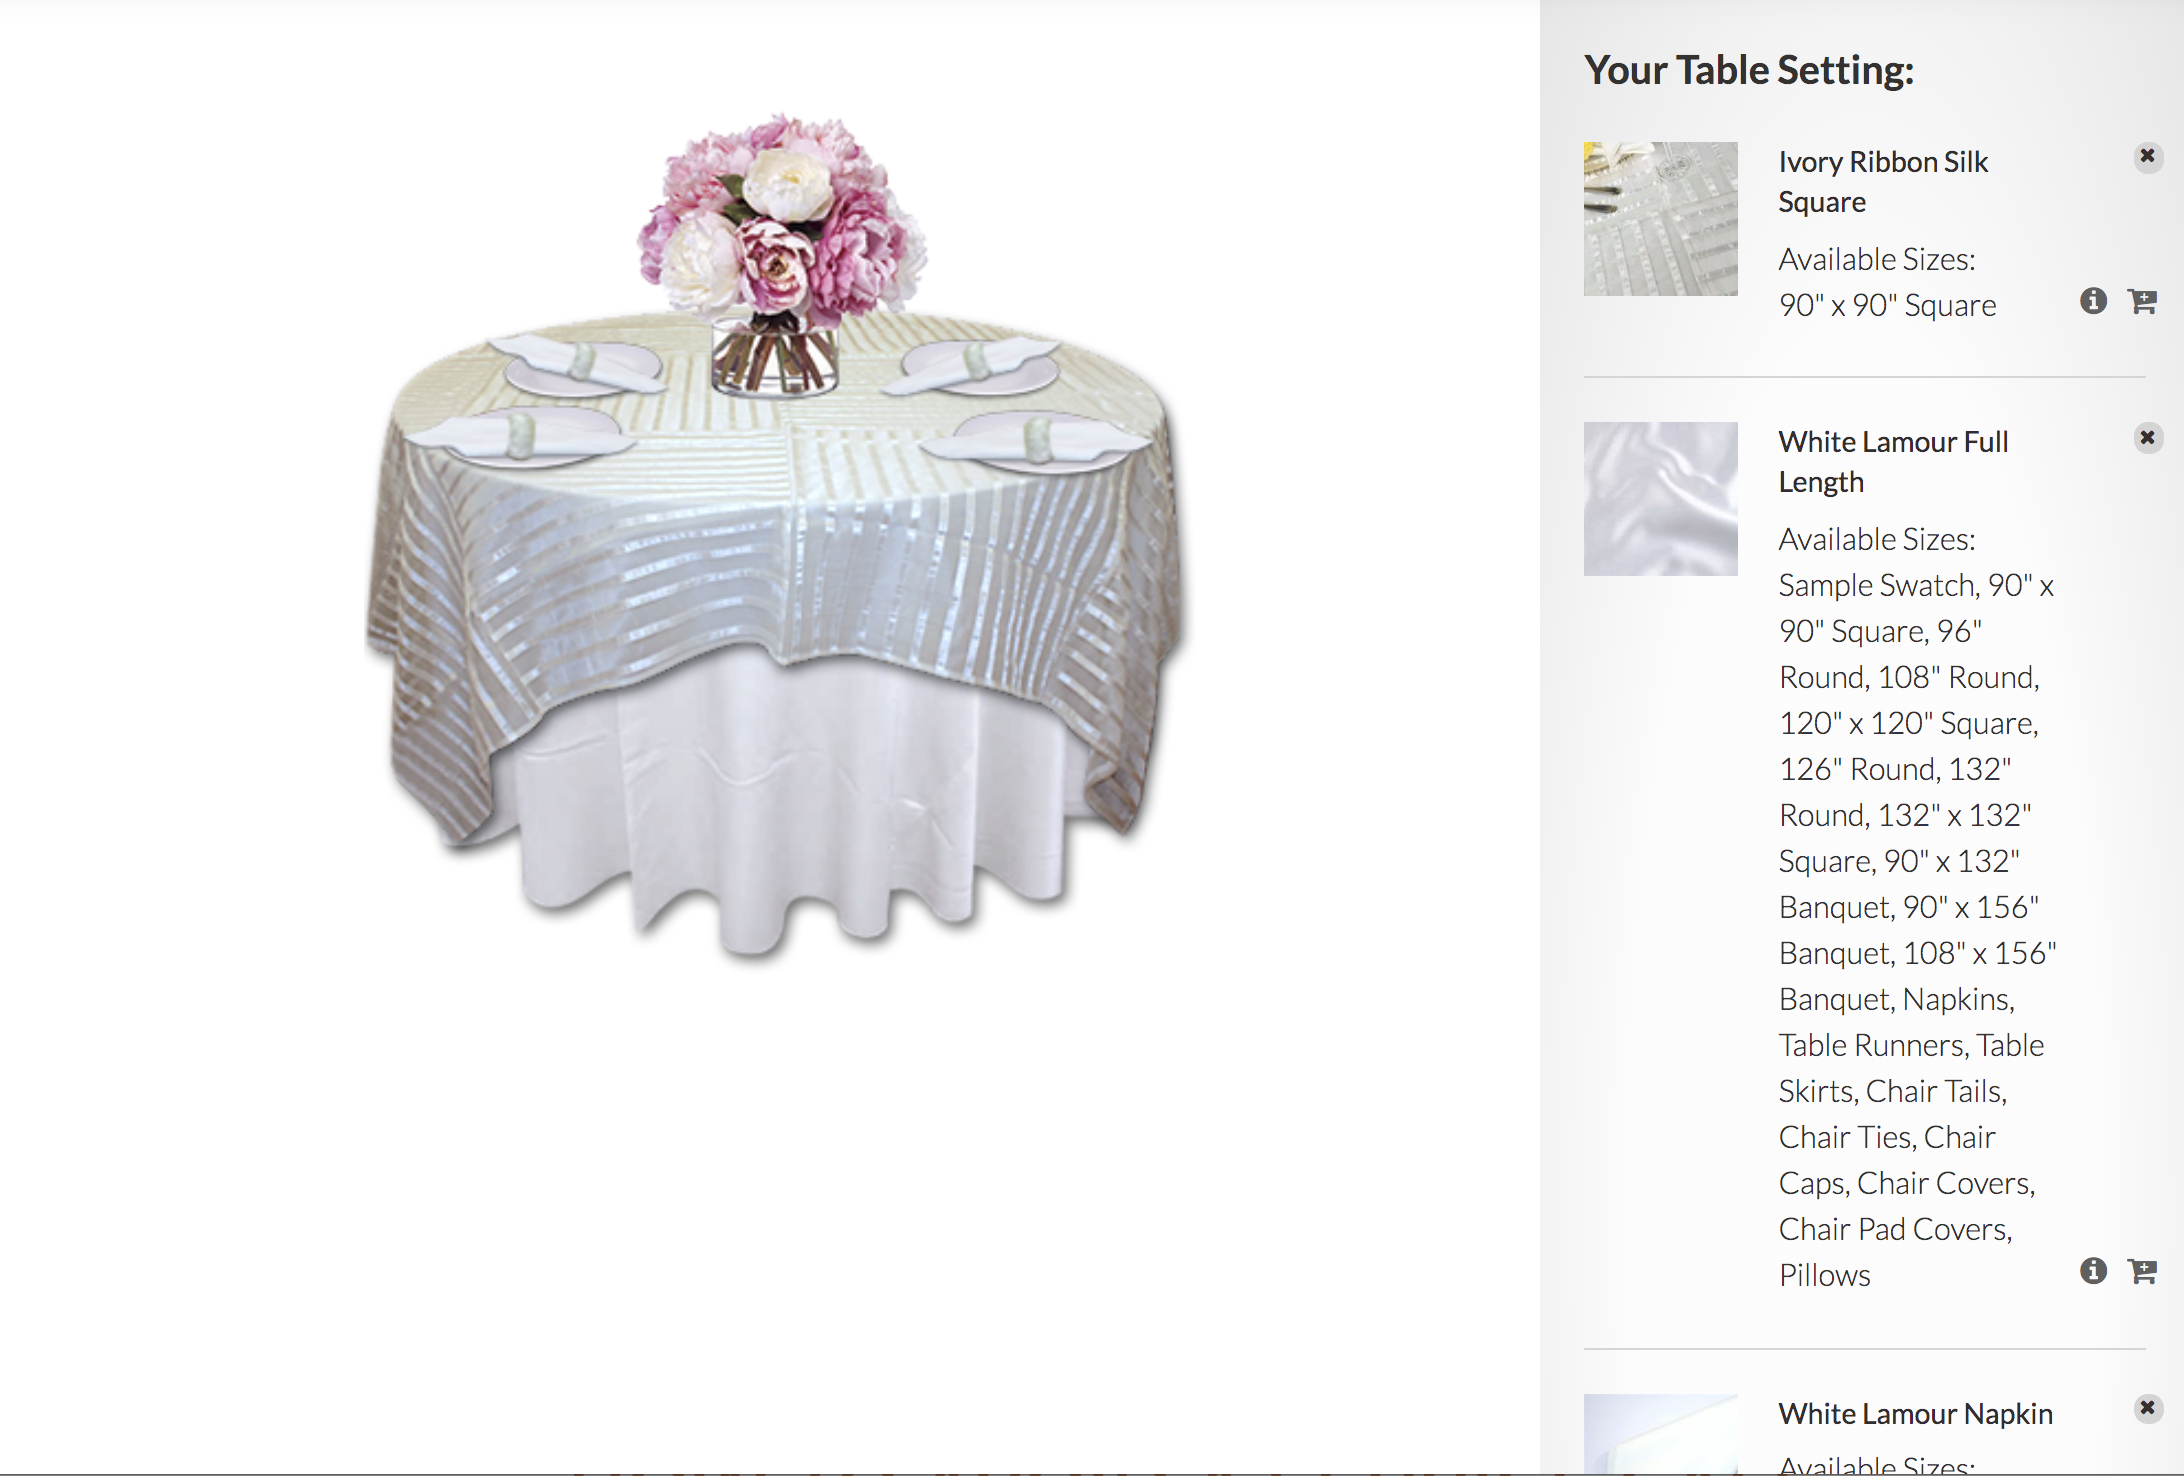Open the Ivory Ribbon Silk Square title link
The width and height of the screenshot is (2184, 1476).
pyautogui.click(x=1883, y=182)
